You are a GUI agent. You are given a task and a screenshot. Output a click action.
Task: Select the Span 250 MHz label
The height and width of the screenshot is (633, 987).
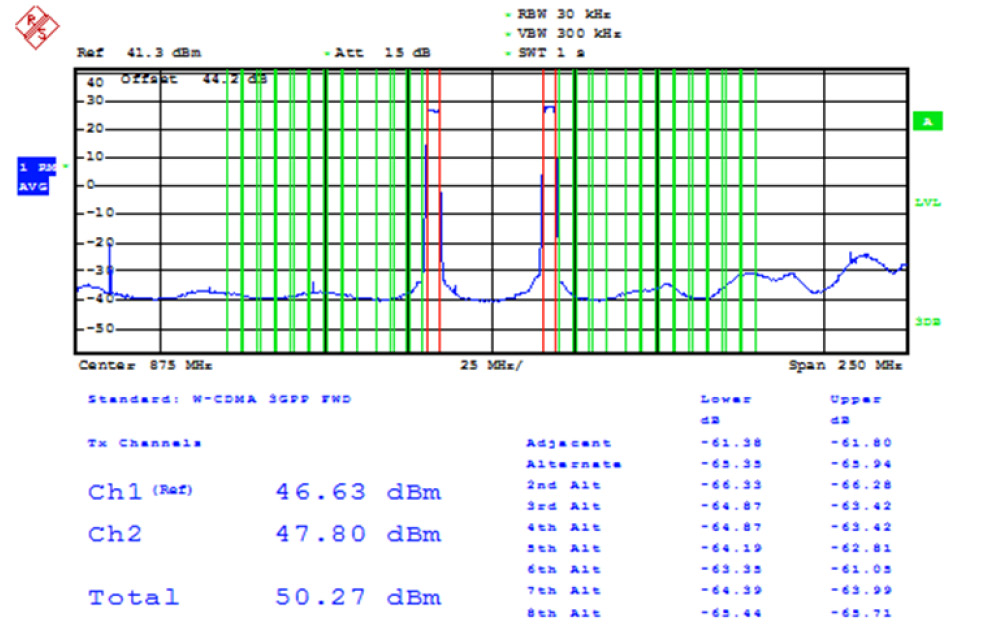tap(845, 366)
